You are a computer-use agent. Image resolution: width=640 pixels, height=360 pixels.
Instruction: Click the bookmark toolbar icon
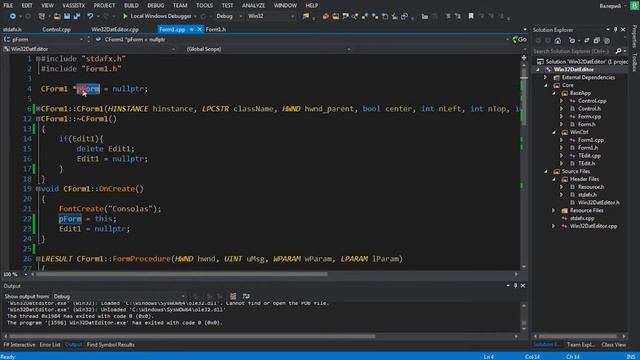click(x=471, y=16)
